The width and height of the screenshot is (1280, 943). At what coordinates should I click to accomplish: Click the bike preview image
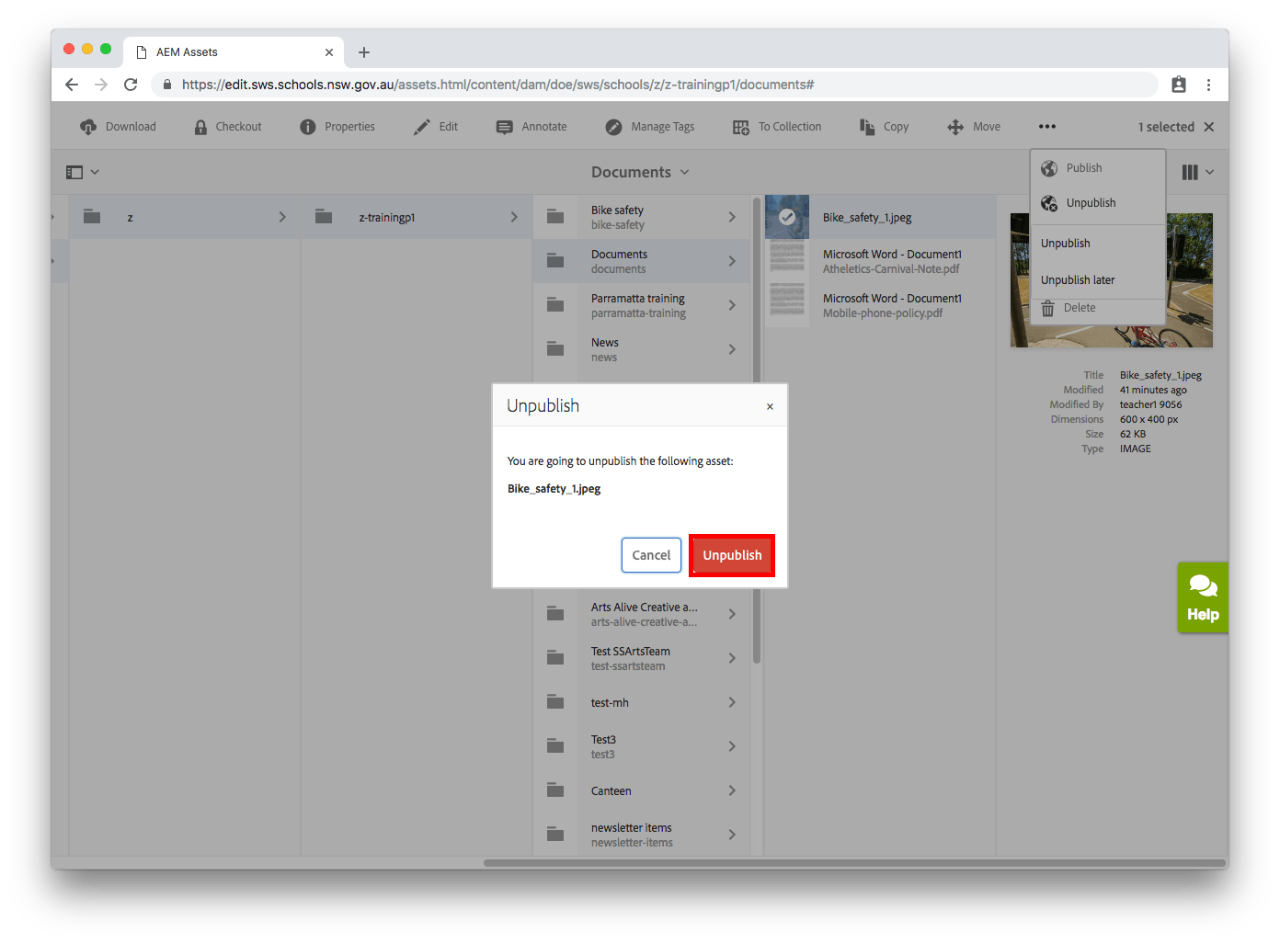[x=1111, y=280]
